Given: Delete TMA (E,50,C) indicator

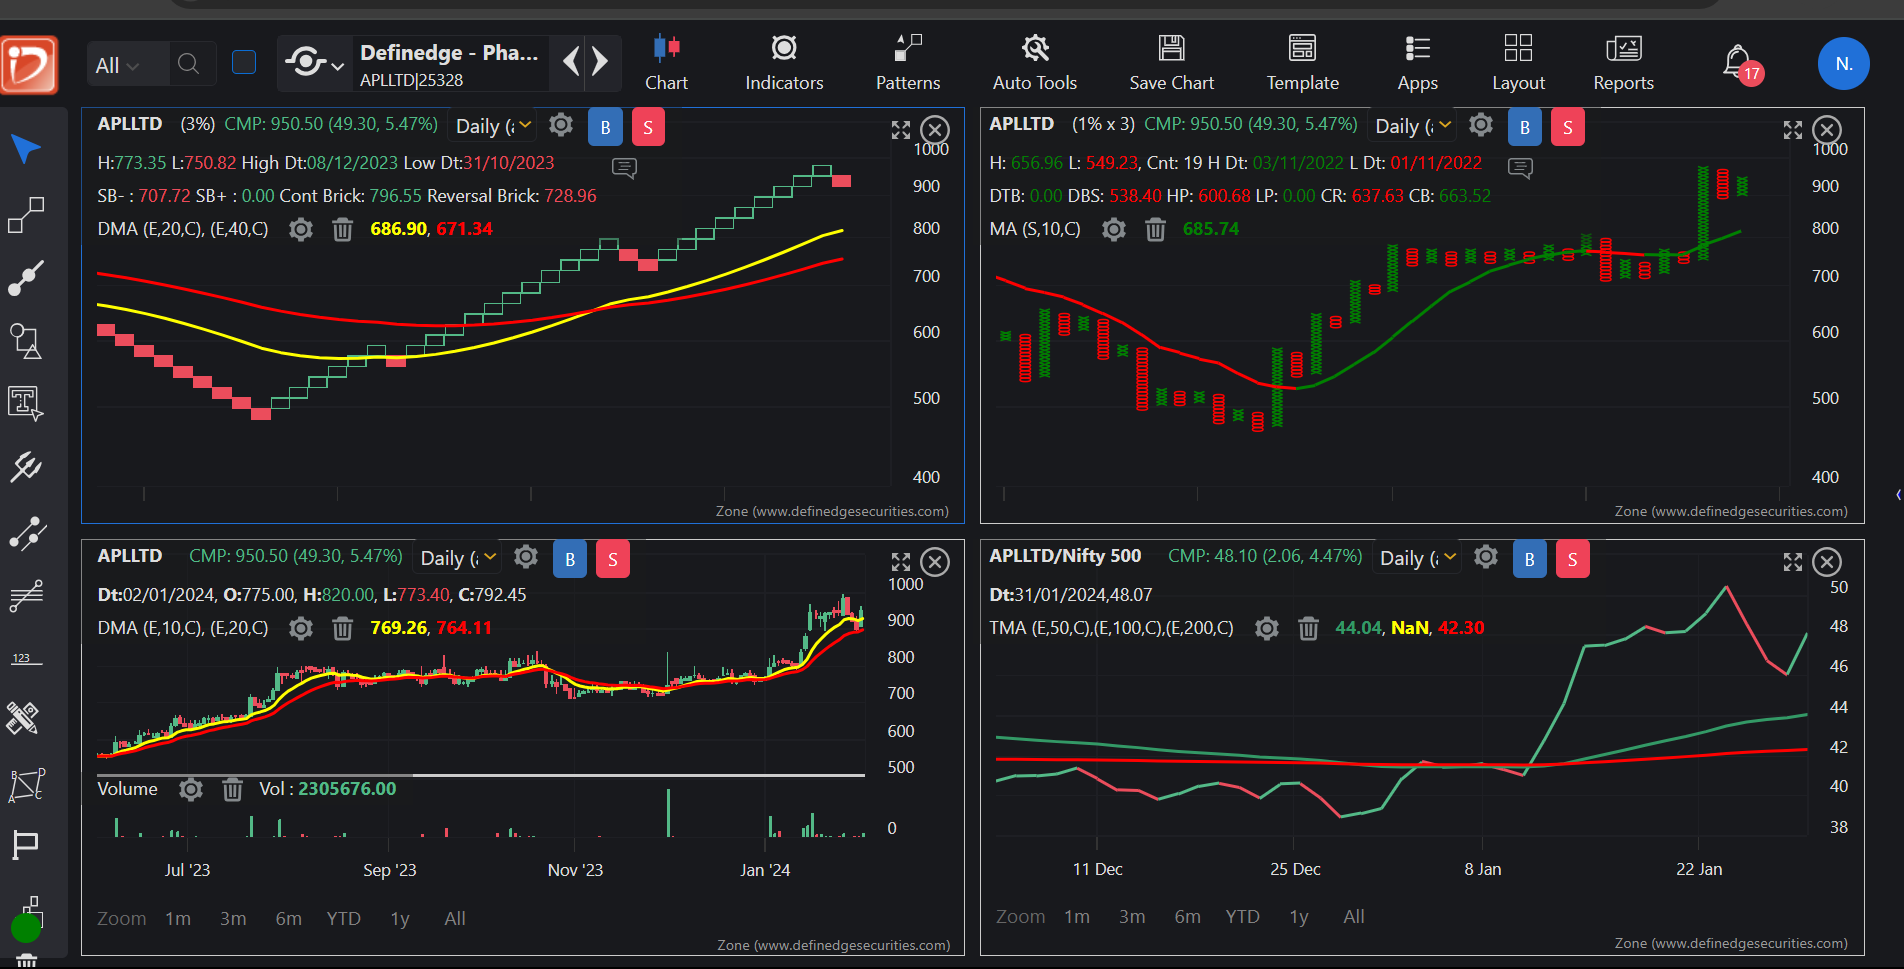Looking at the screenshot, I should (1308, 628).
